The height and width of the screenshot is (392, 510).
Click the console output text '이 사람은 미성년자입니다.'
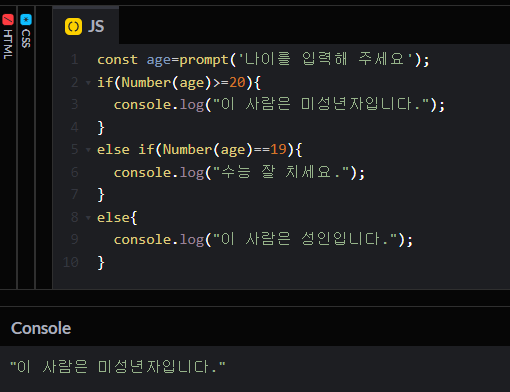point(118,367)
